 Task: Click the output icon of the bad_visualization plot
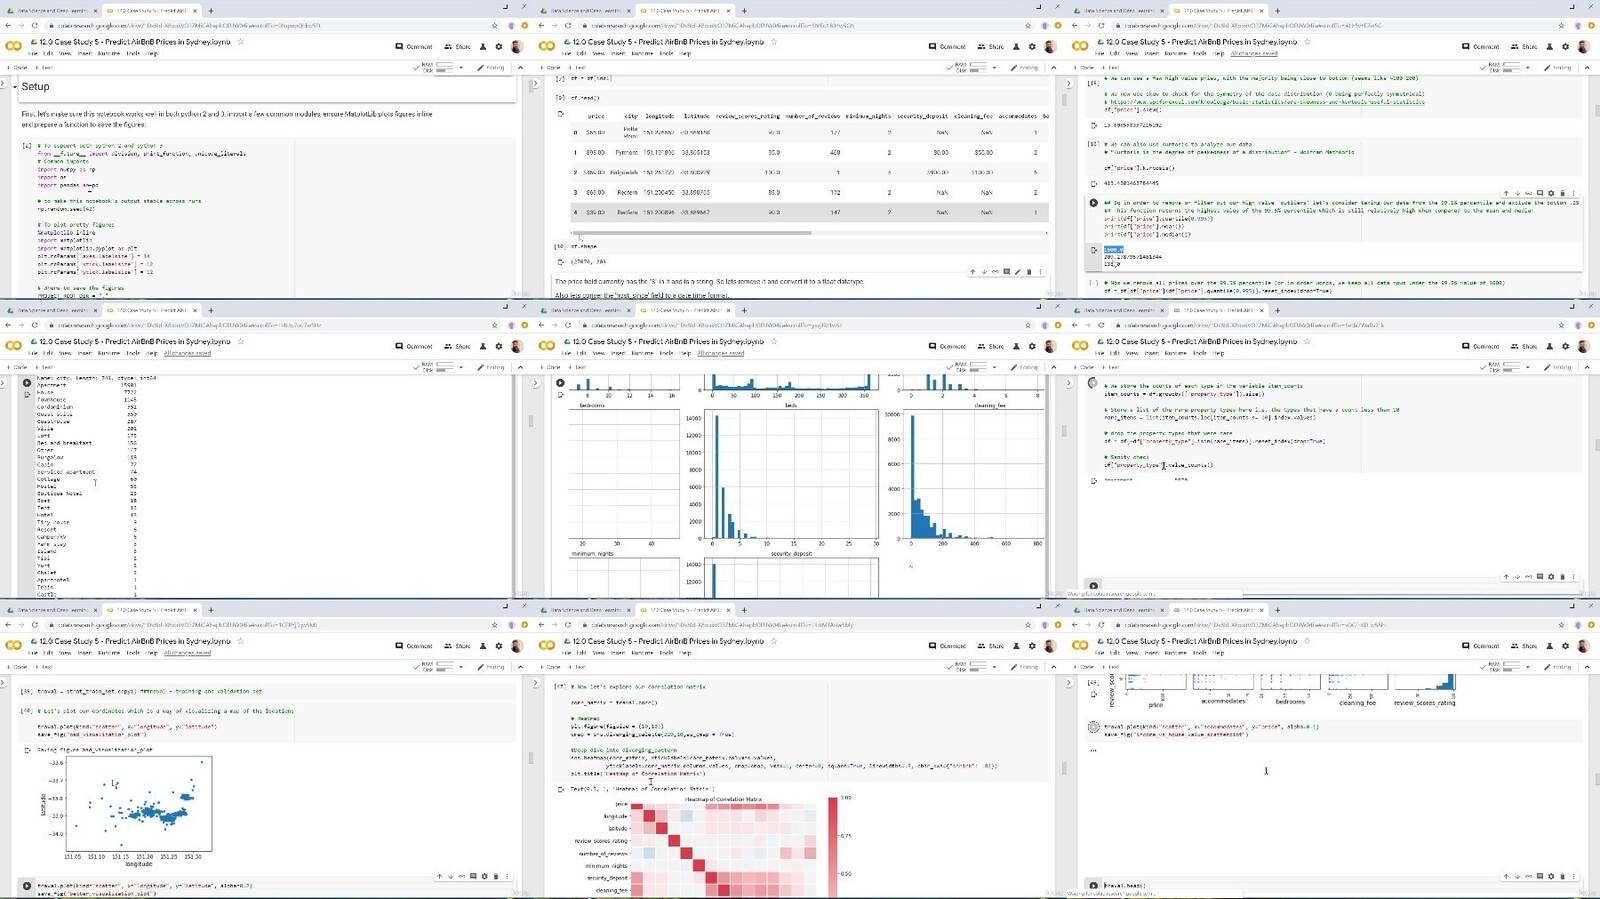[x=27, y=749]
